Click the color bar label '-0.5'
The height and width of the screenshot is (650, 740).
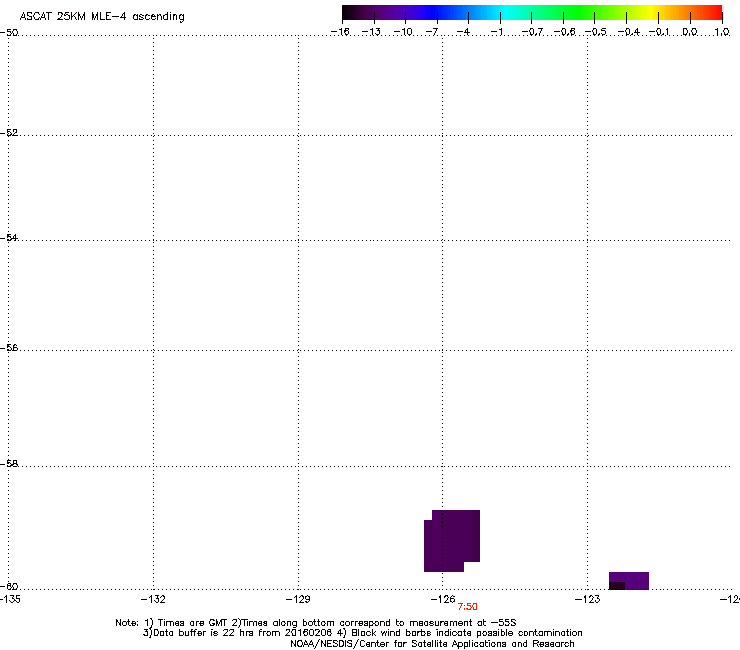[x=596, y=32]
